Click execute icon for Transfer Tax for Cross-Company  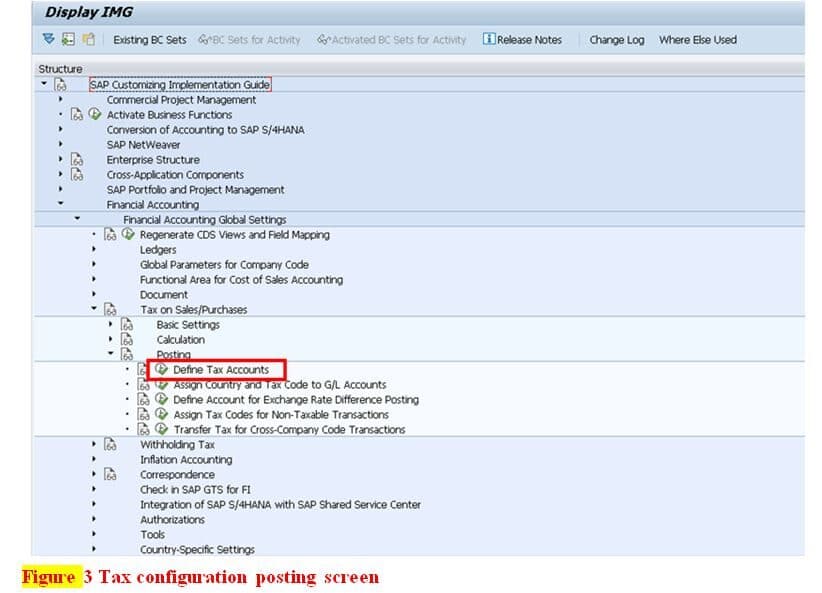pyautogui.click(x=162, y=430)
